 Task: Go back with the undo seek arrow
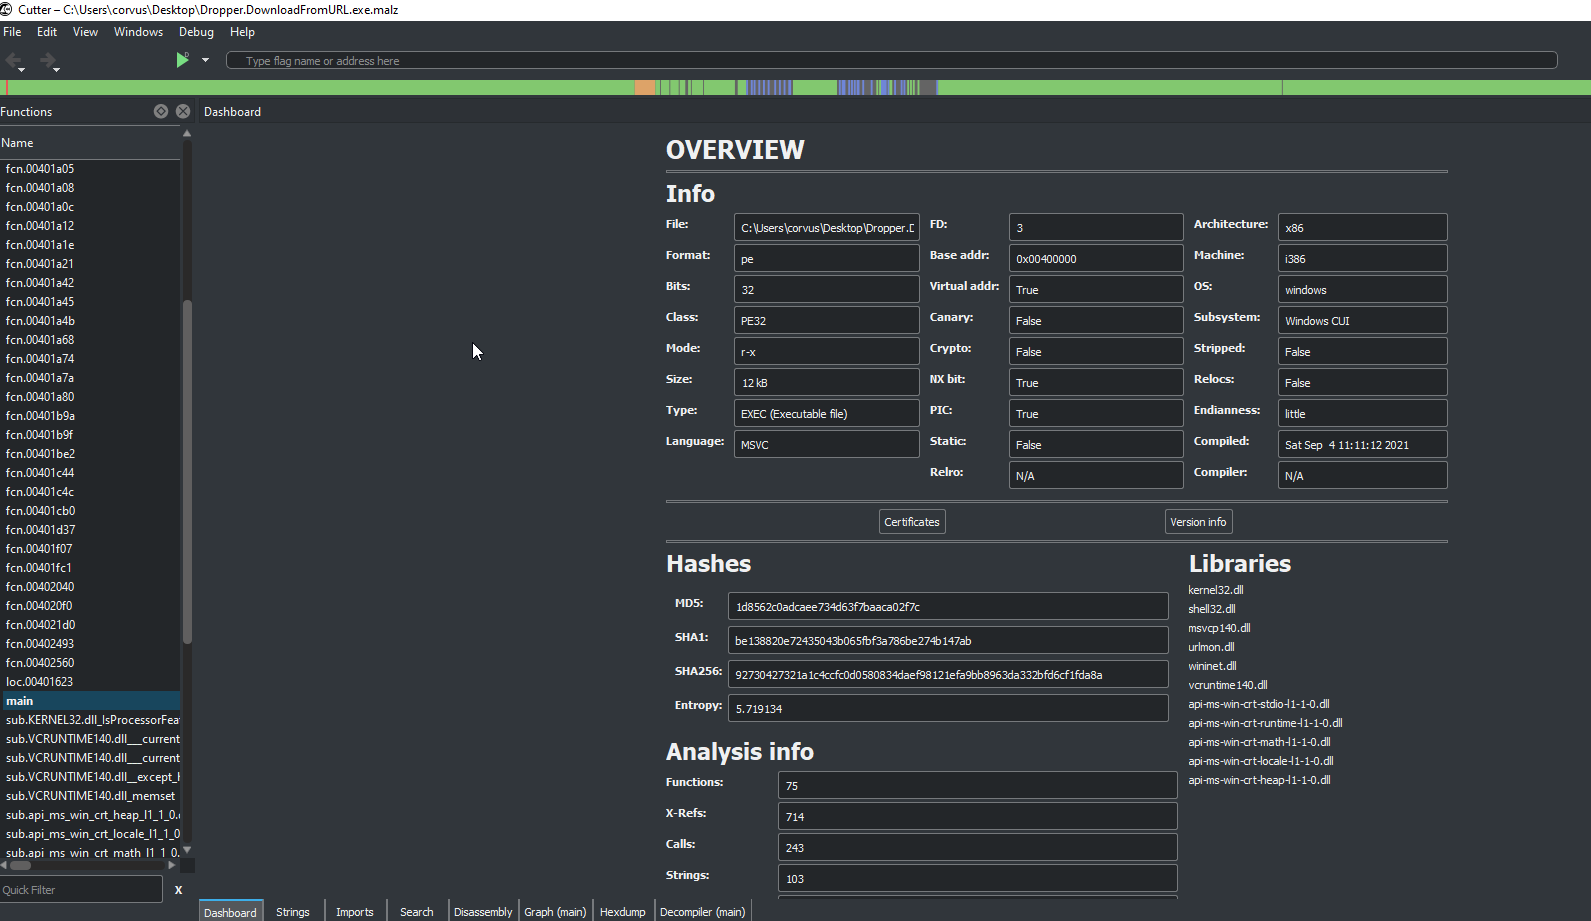point(14,61)
